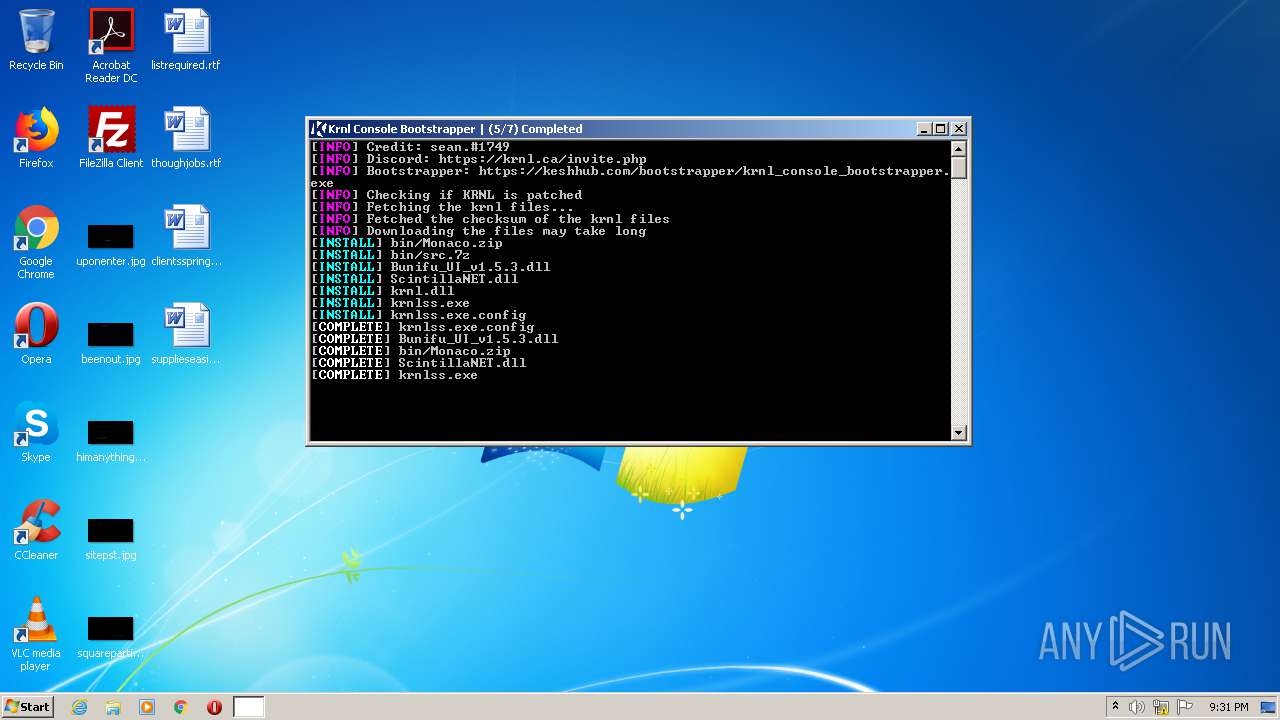
Task: Click the Start button
Action: (x=27, y=707)
